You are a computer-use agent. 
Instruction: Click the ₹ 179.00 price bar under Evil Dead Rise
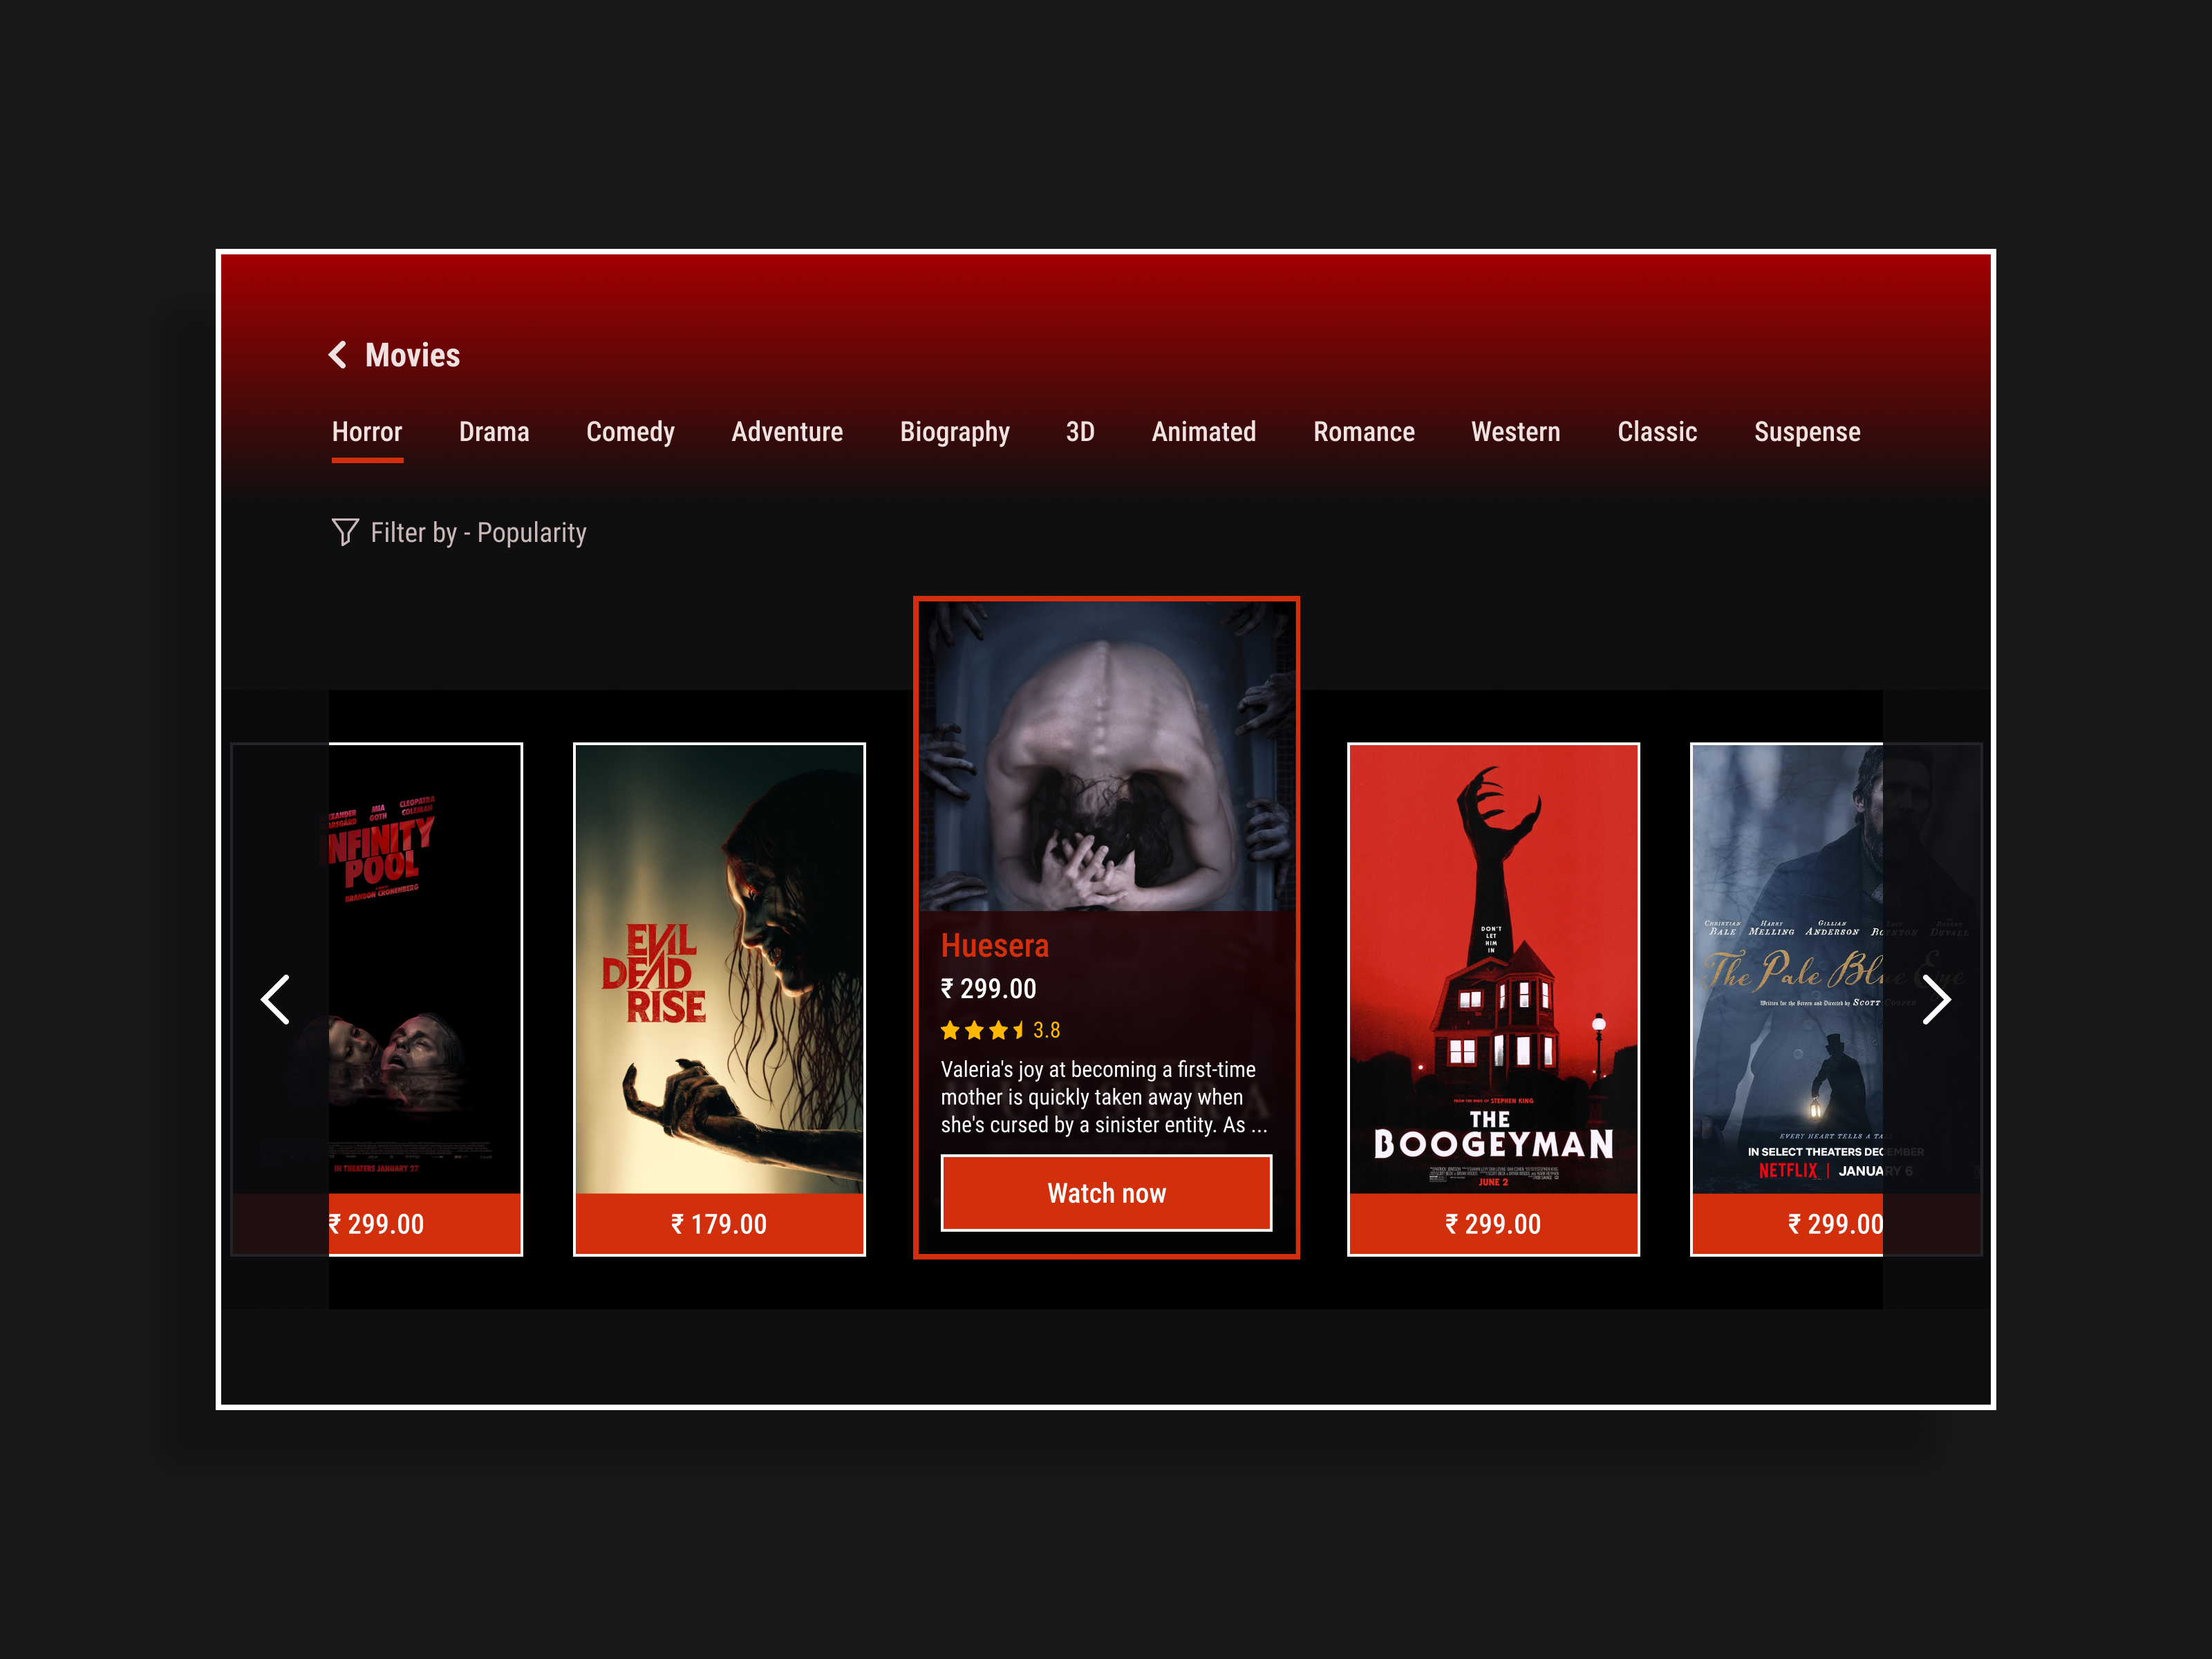pyautogui.click(x=718, y=1223)
